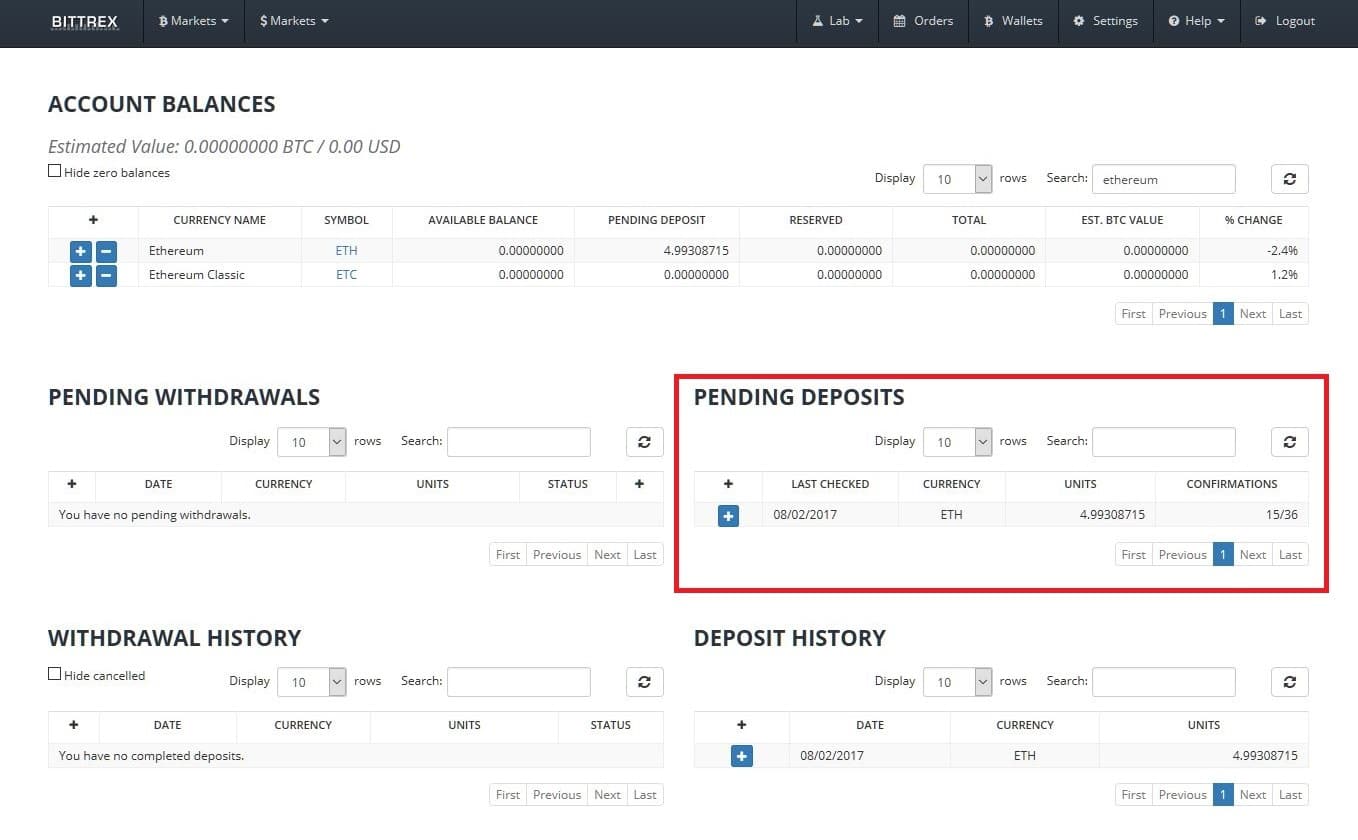Click Logout in the top bar
The width and height of the screenshot is (1358, 840).
[x=1284, y=20]
